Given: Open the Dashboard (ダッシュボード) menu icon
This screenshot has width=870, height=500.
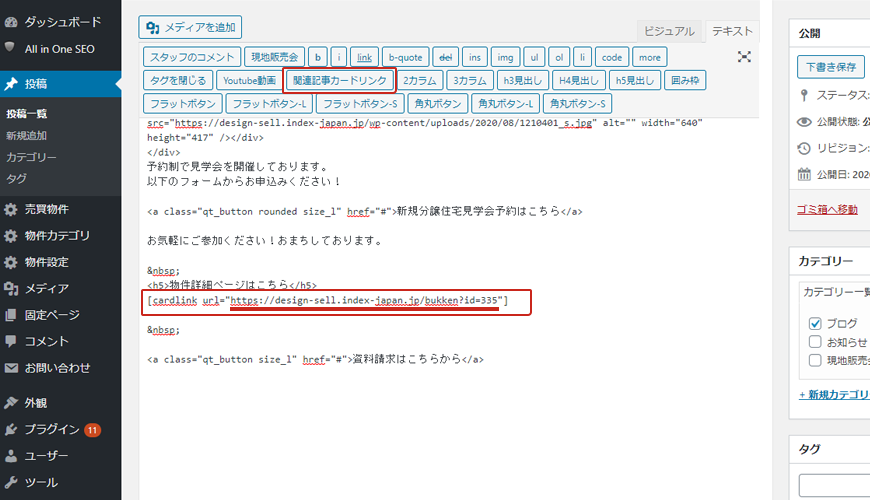Looking at the screenshot, I should pyautogui.click(x=11, y=21).
